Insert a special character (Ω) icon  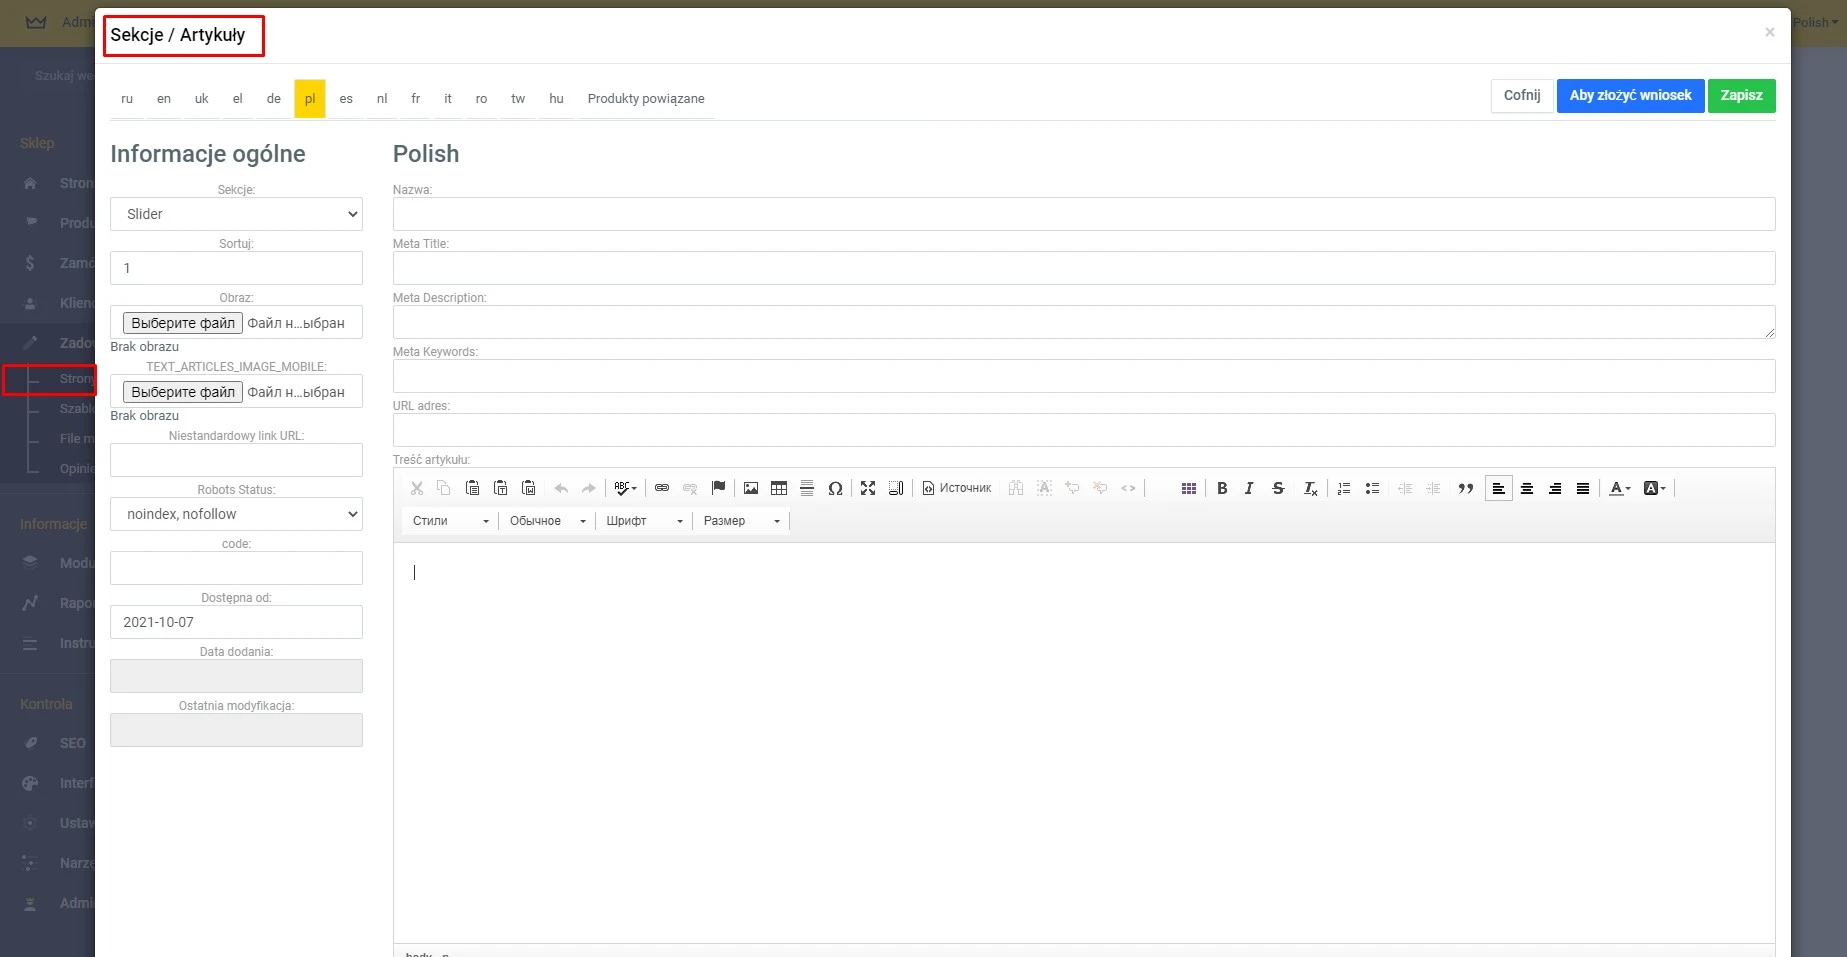836,488
